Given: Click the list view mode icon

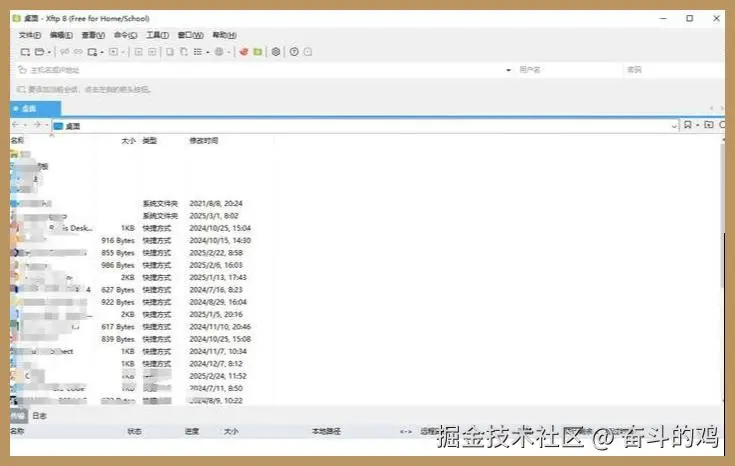Looking at the screenshot, I should 198,52.
